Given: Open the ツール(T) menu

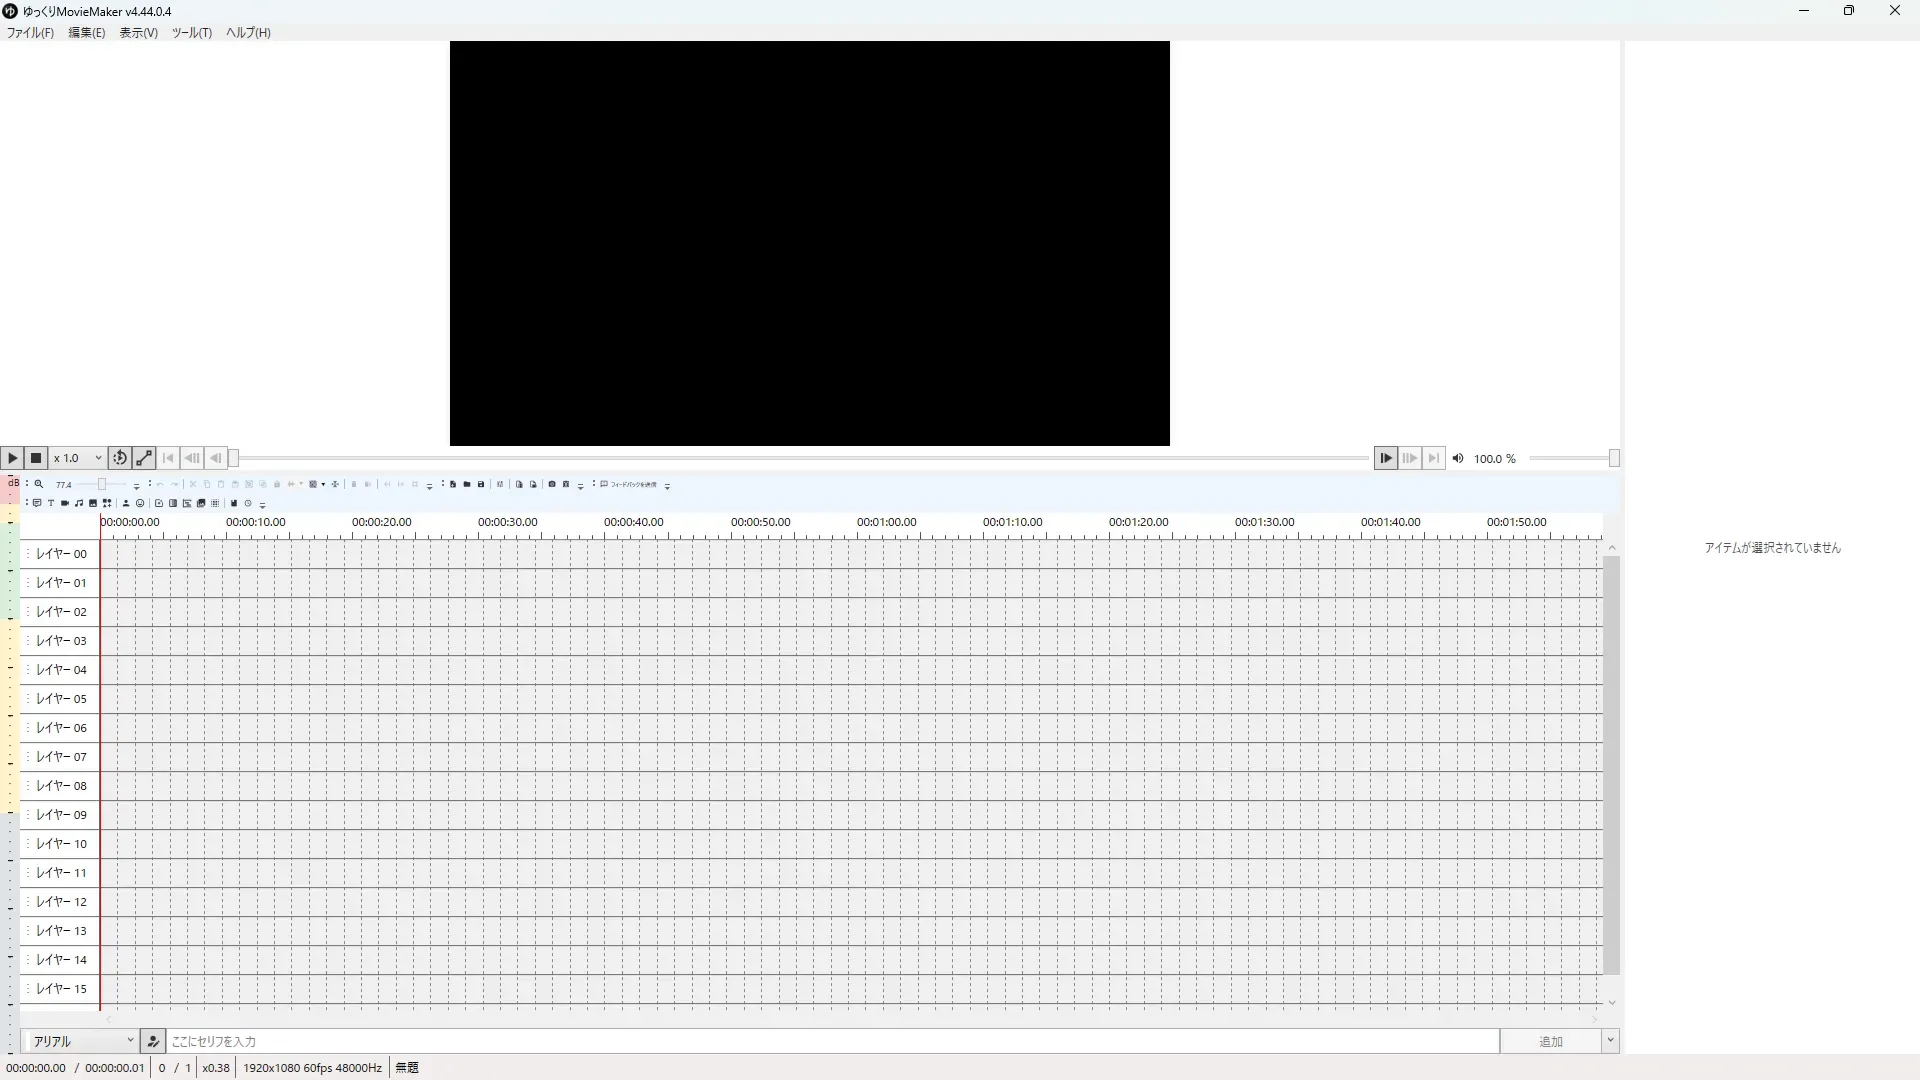Looking at the screenshot, I should pyautogui.click(x=191, y=33).
